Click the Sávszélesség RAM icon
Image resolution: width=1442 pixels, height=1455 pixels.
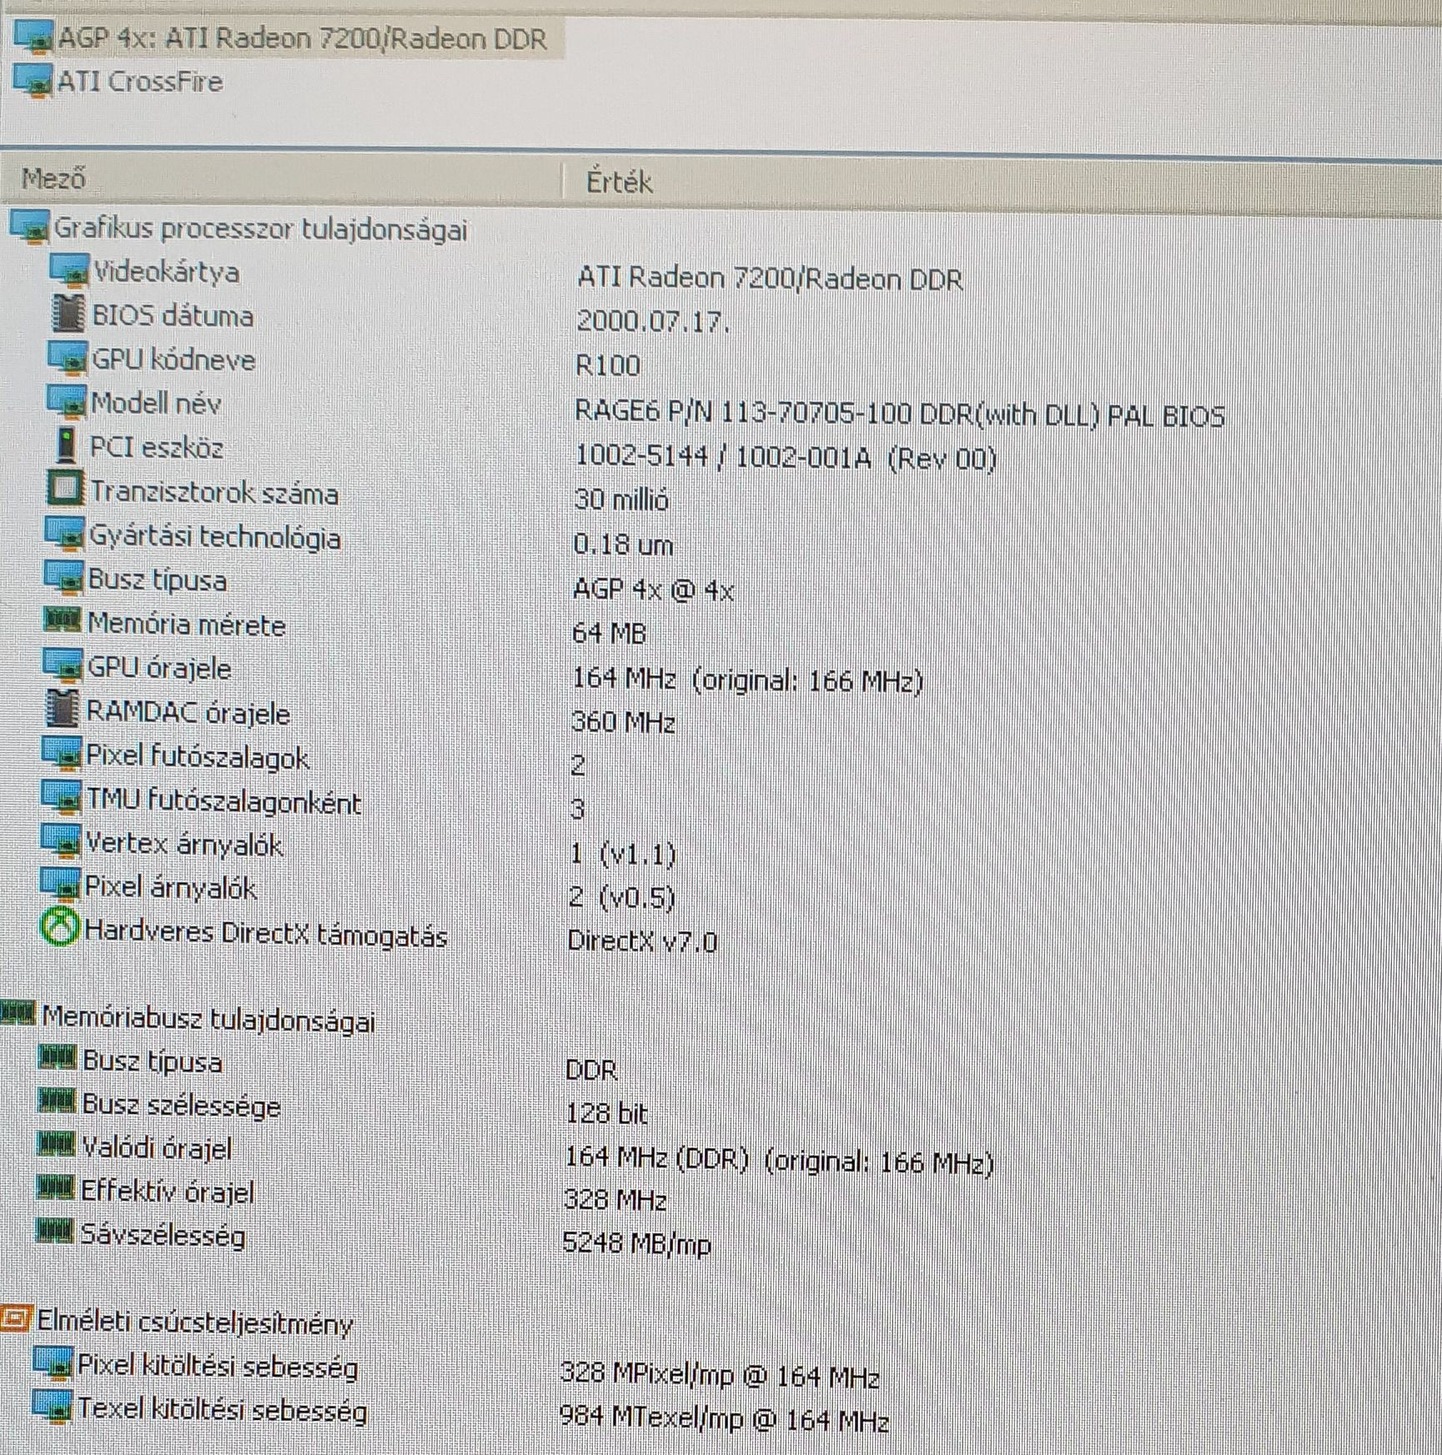pyautogui.click(x=54, y=1231)
